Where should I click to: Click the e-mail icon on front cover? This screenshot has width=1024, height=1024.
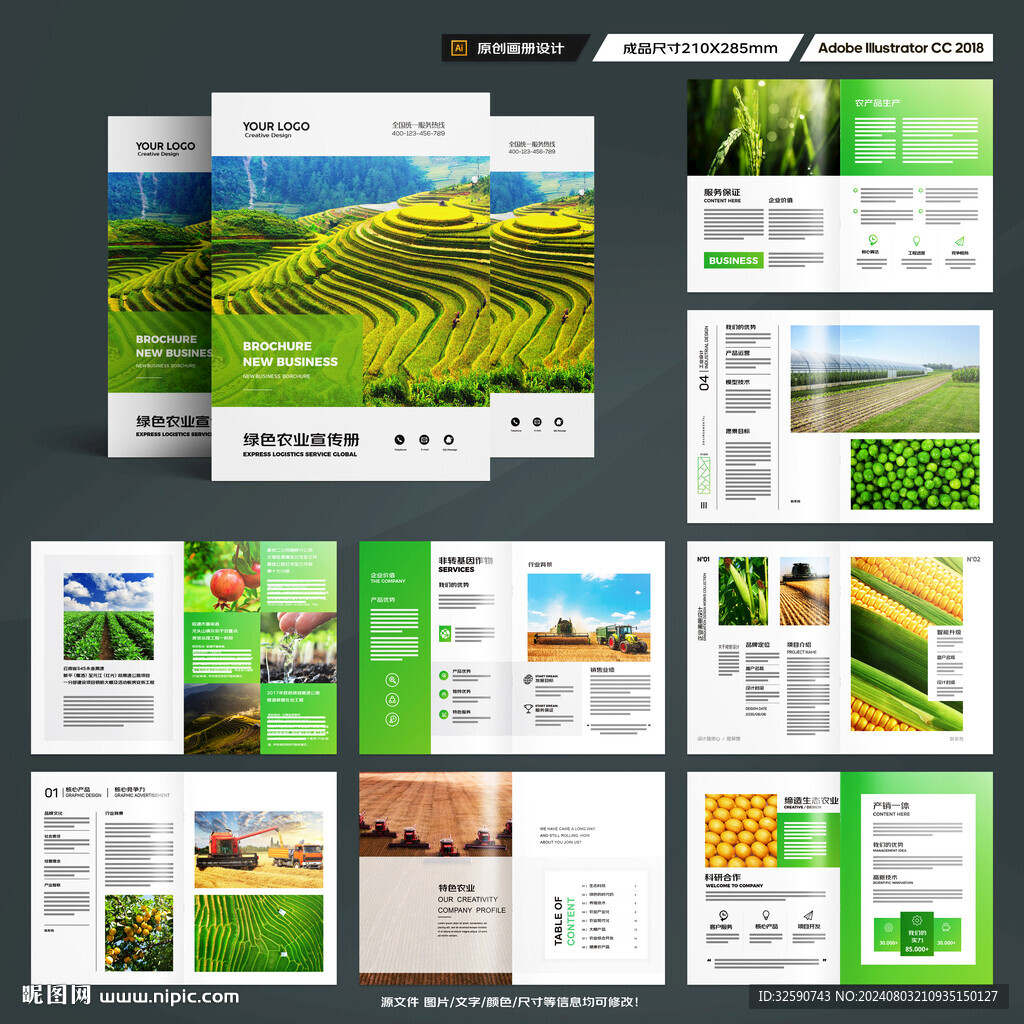[424, 440]
